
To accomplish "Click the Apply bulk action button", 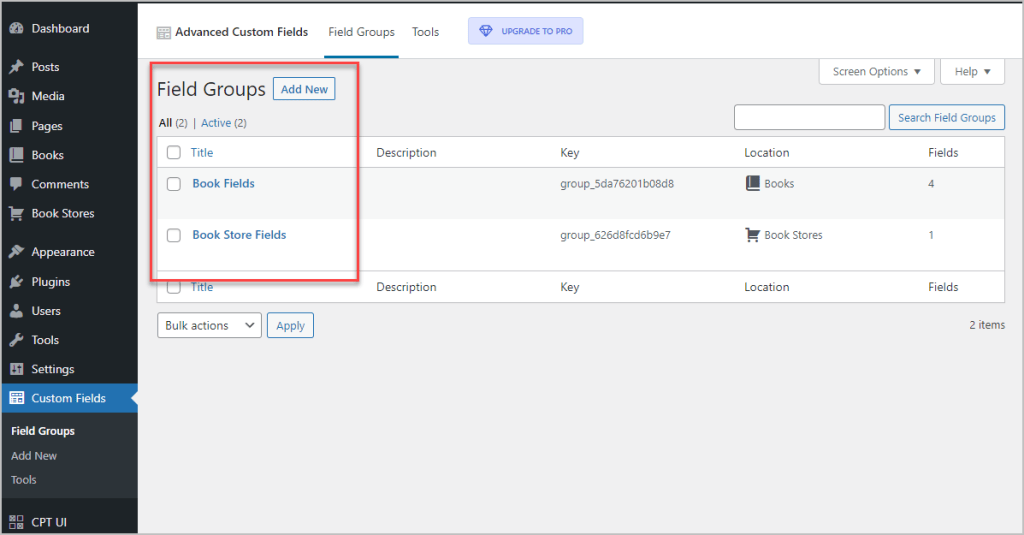I will [x=291, y=325].
